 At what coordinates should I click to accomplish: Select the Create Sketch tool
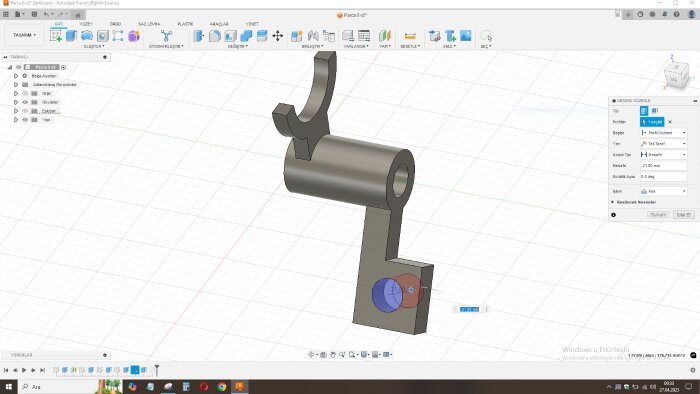coord(56,36)
